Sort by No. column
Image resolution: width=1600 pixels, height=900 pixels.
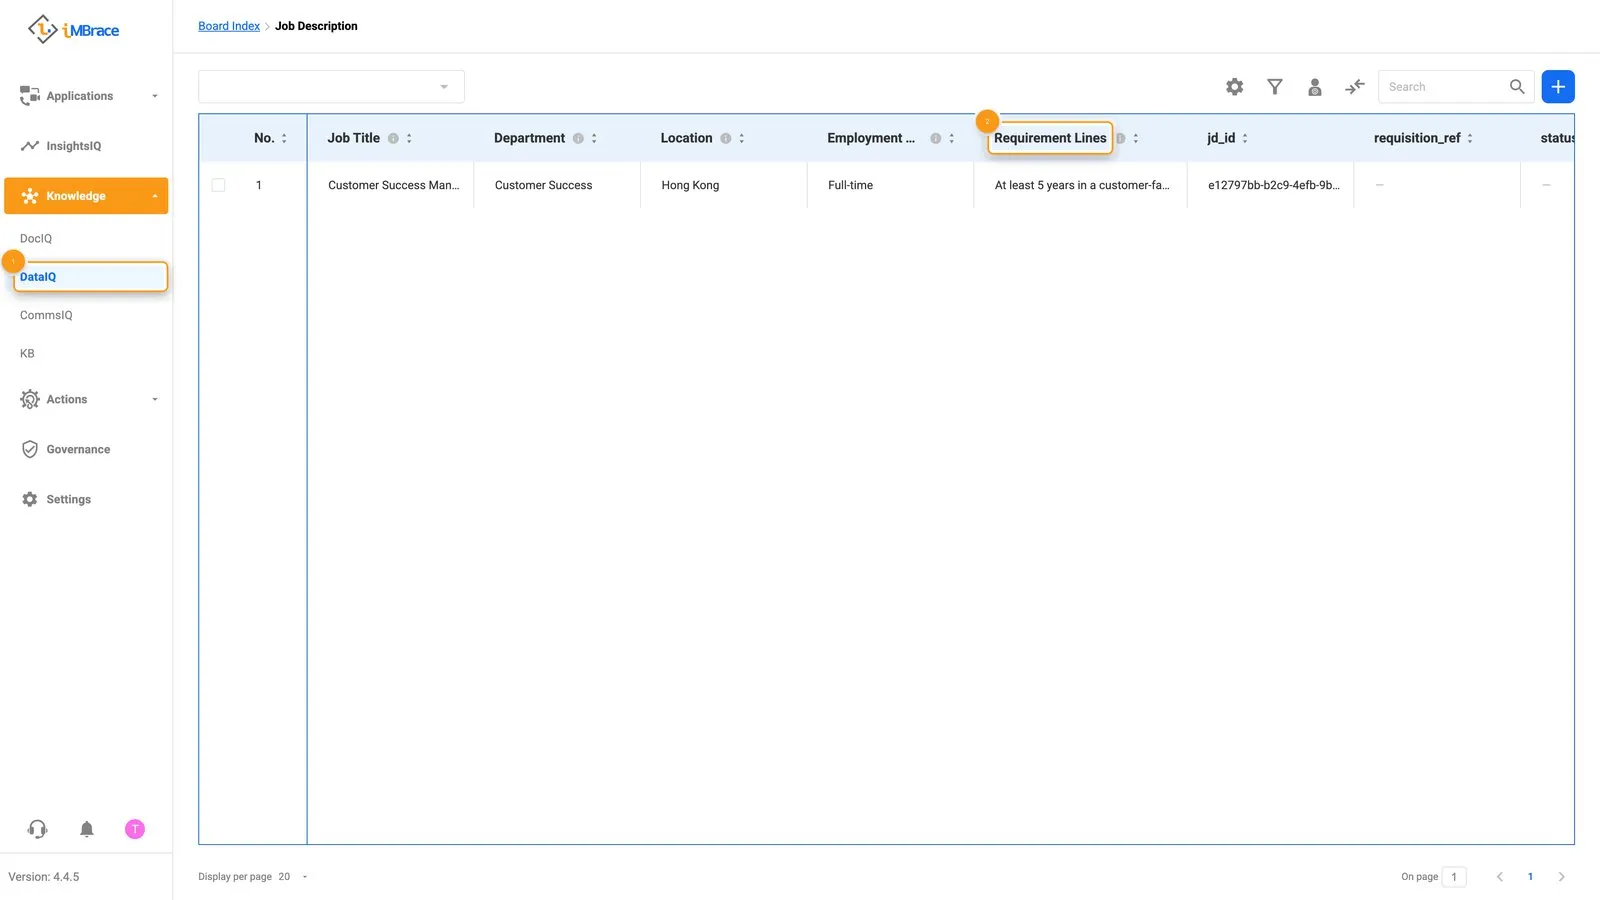pos(284,138)
